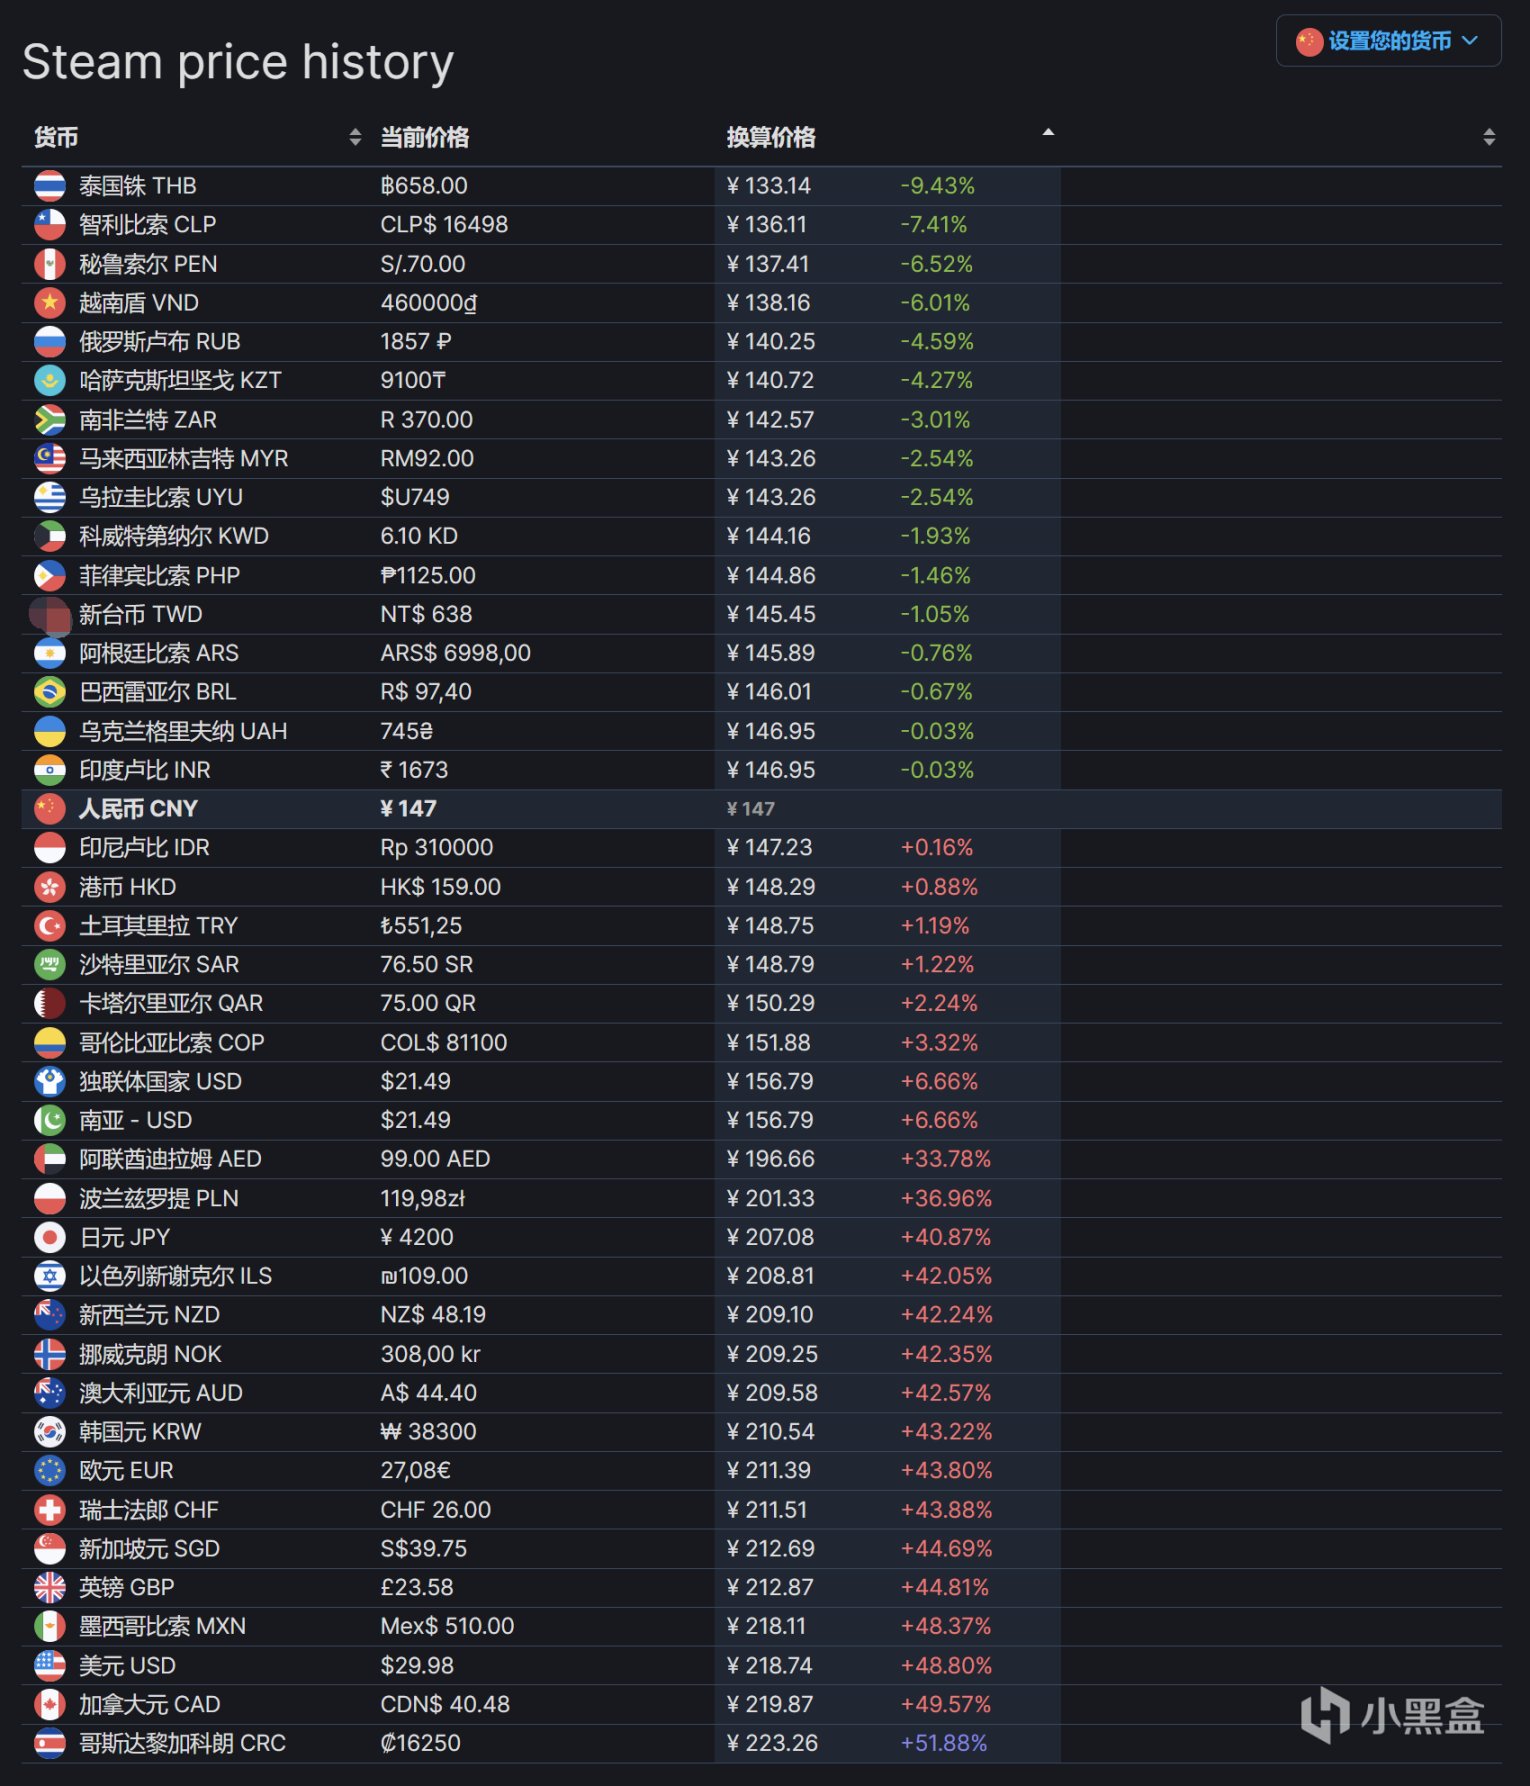This screenshot has height=1786, width=1530.
Task: Open the 设置您的货币 currency dropdown
Action: pyautogui.click(x=1388, y=41)
